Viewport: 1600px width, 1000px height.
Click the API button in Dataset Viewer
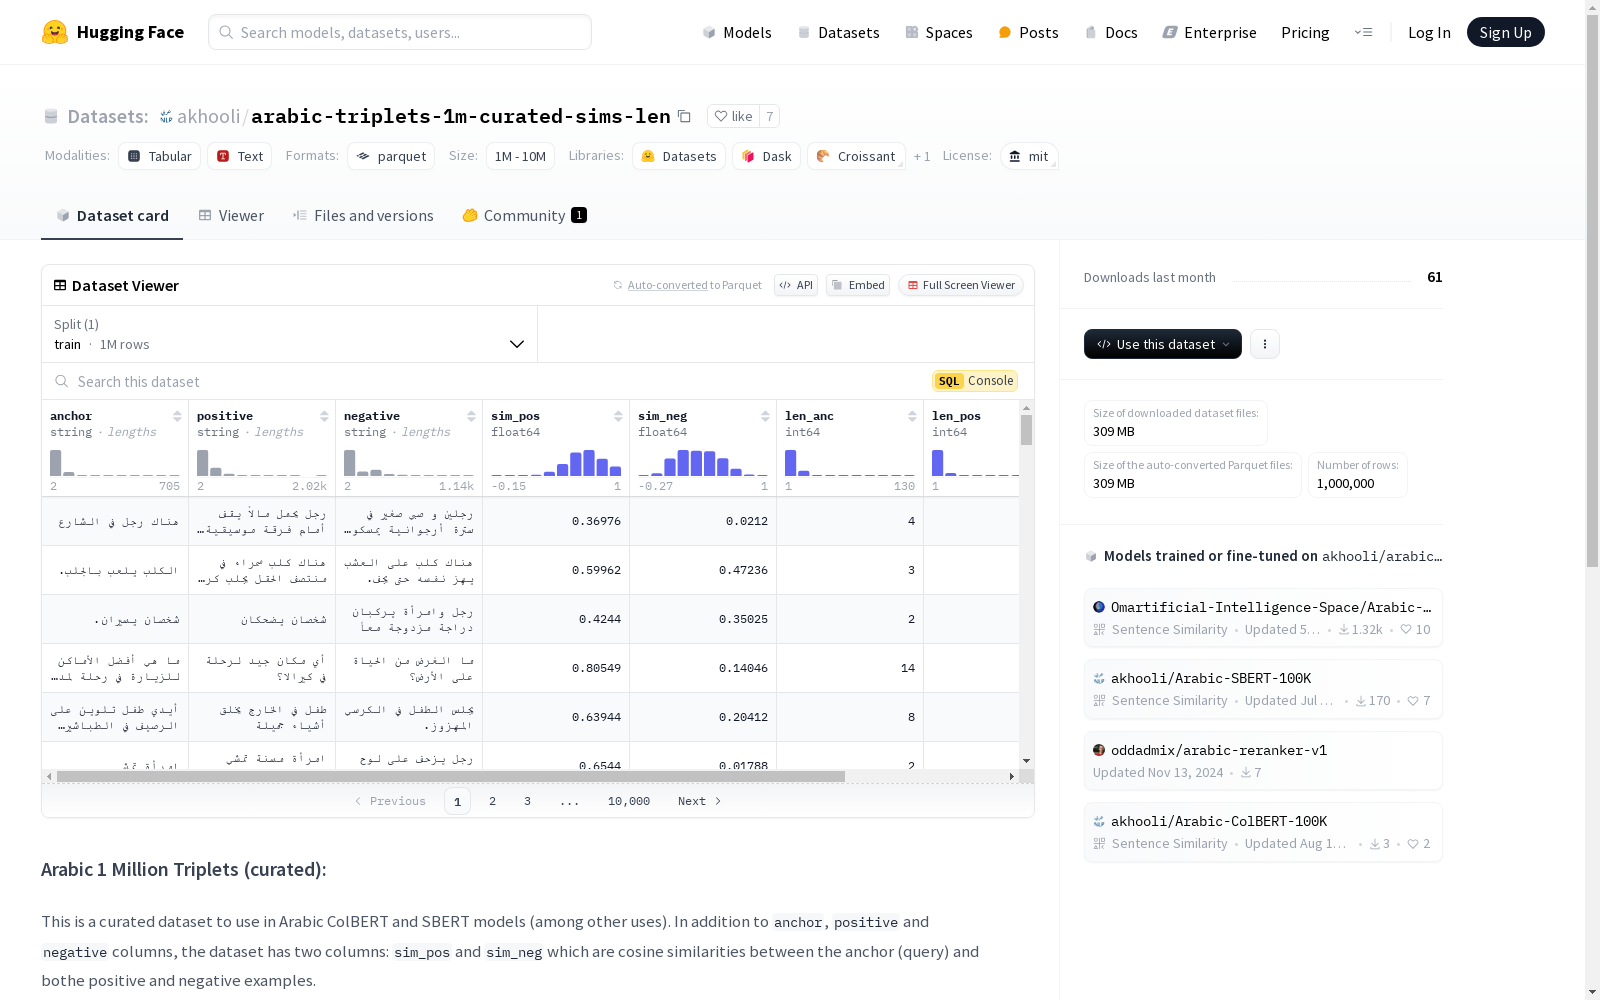tap(796, 285)
